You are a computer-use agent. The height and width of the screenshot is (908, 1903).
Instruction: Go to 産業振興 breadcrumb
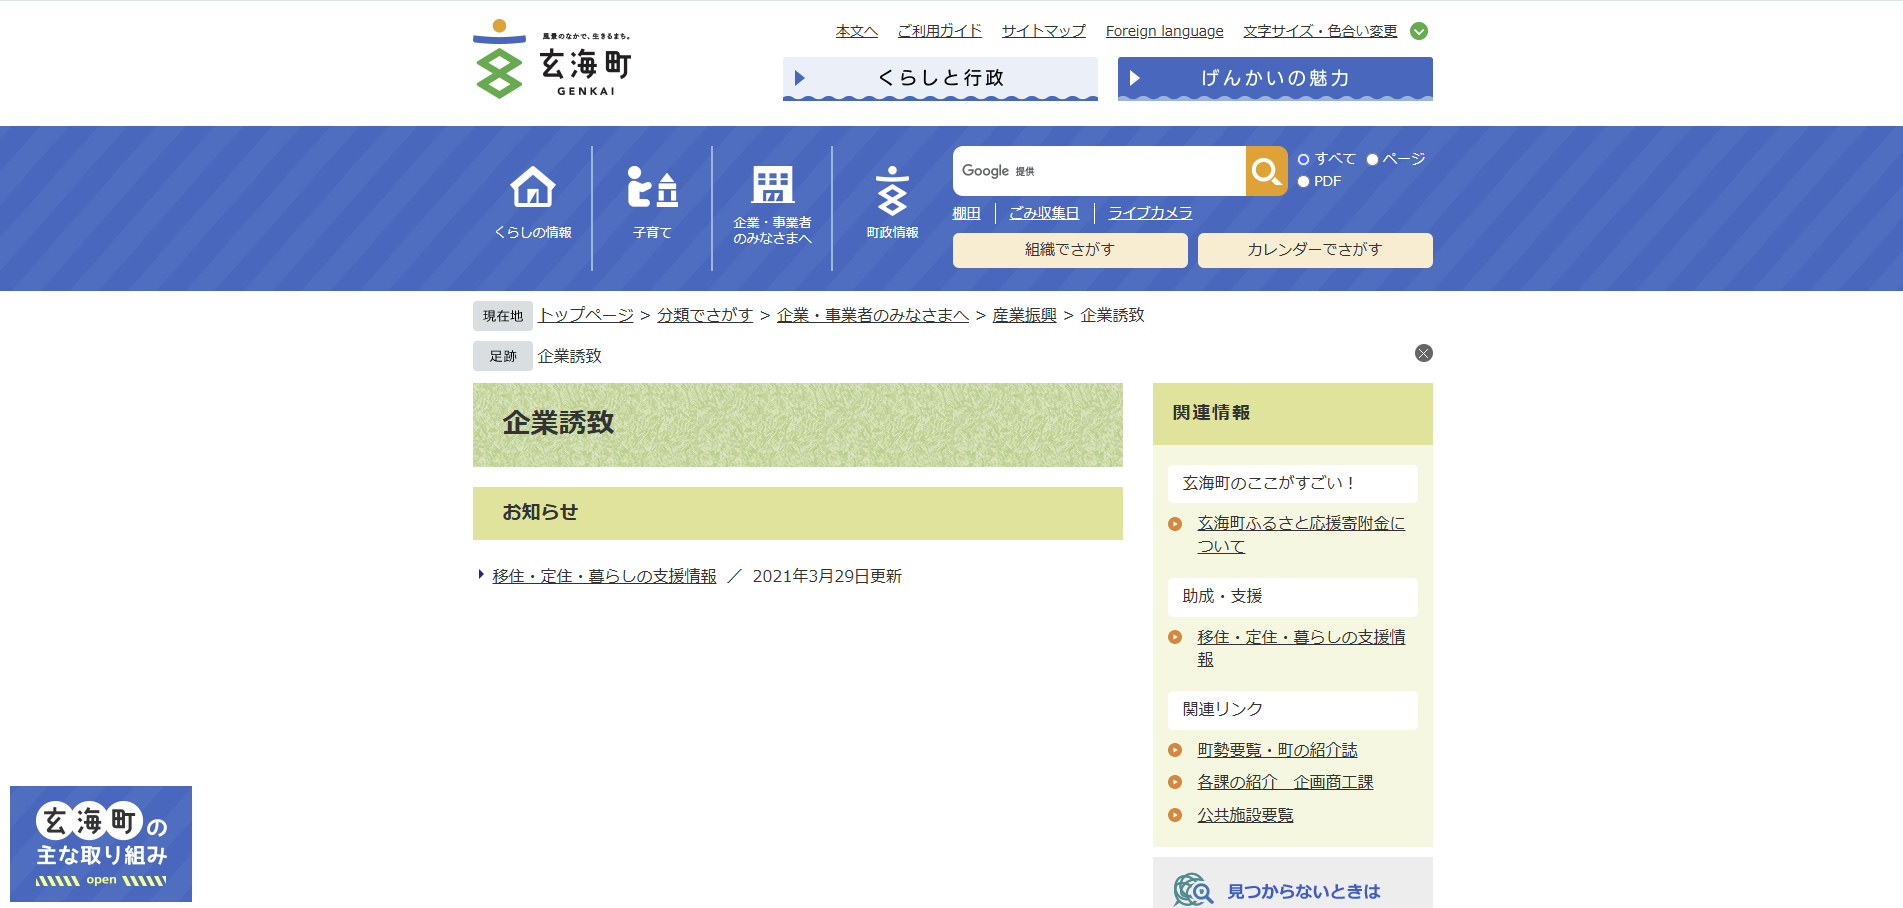[x=1024, y=315]
